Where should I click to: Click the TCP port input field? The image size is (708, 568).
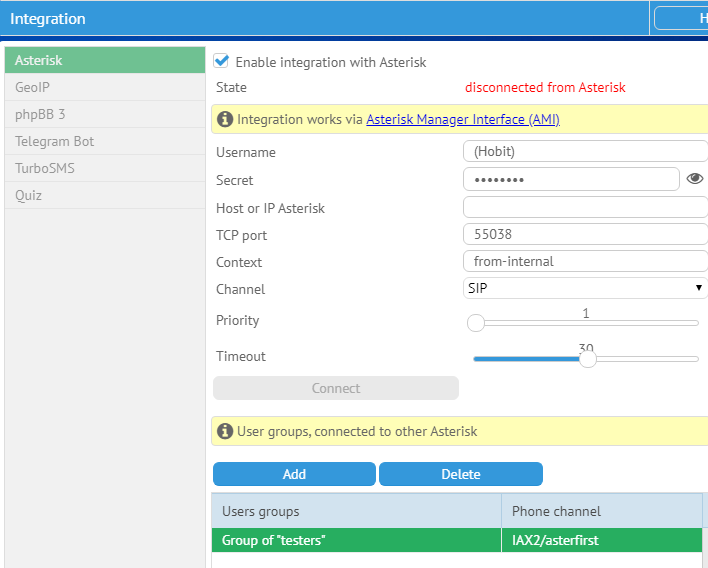pyautogui.click(x=585, y=235)
